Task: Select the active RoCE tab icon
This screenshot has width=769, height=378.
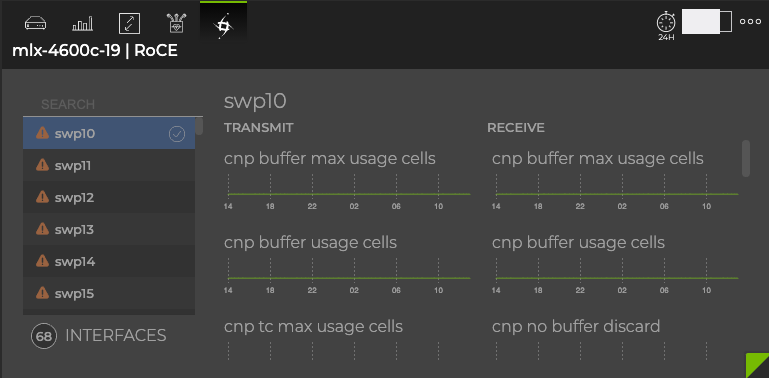Action: [223, 25]
